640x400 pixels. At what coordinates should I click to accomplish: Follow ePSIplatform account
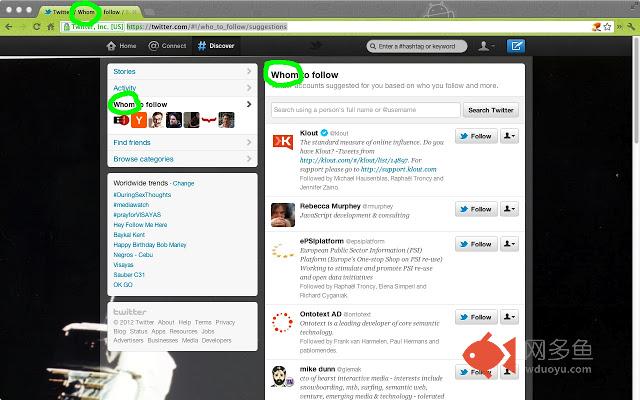(x=476, y=244)
